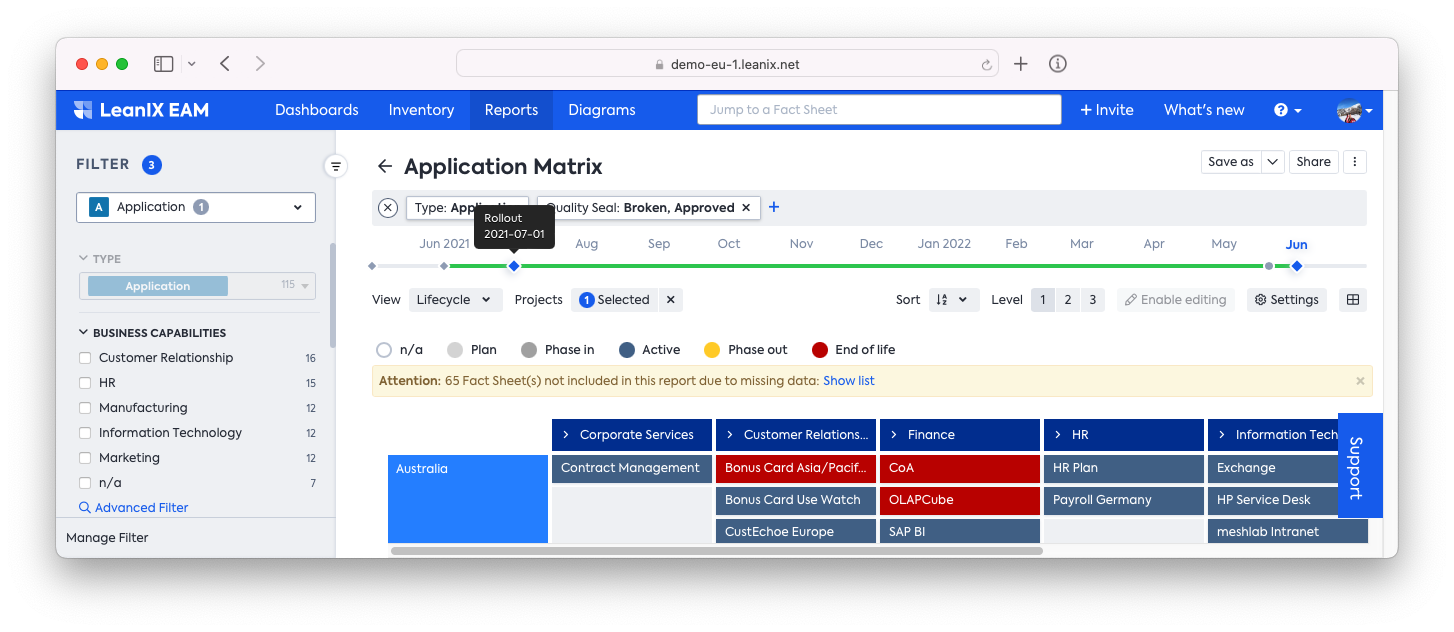Open the Type Application value dropdown
Screen dimensions: 1454x632
pos(198,286)
